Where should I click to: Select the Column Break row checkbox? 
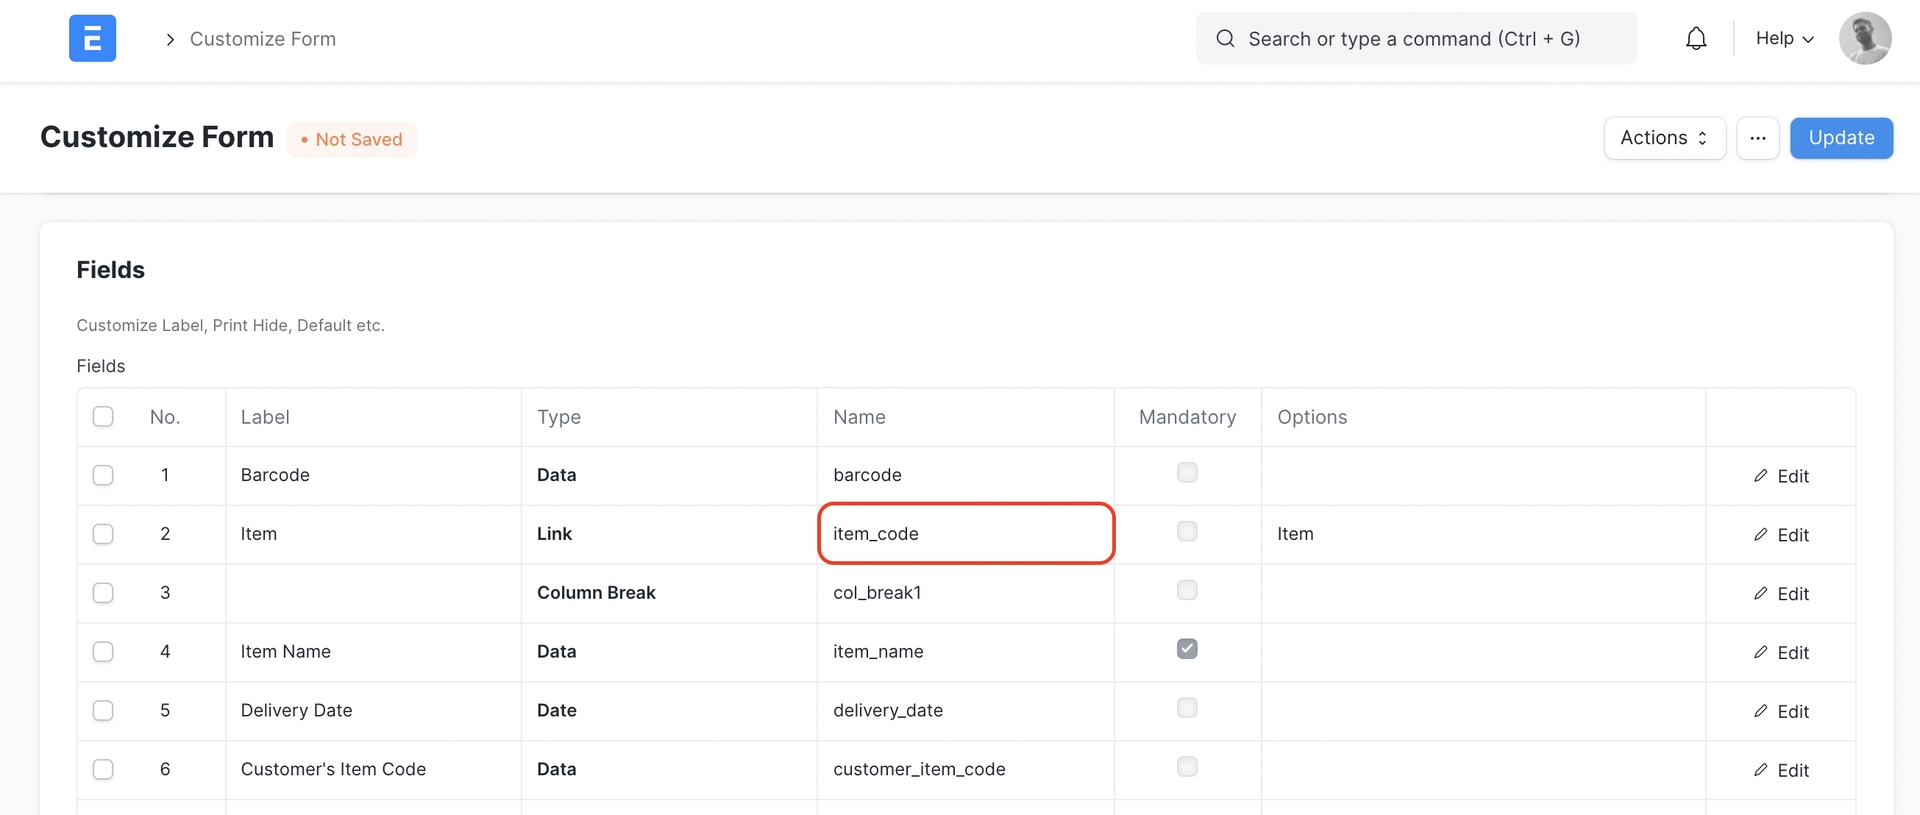pyautogui.click(x=103, y=593)
